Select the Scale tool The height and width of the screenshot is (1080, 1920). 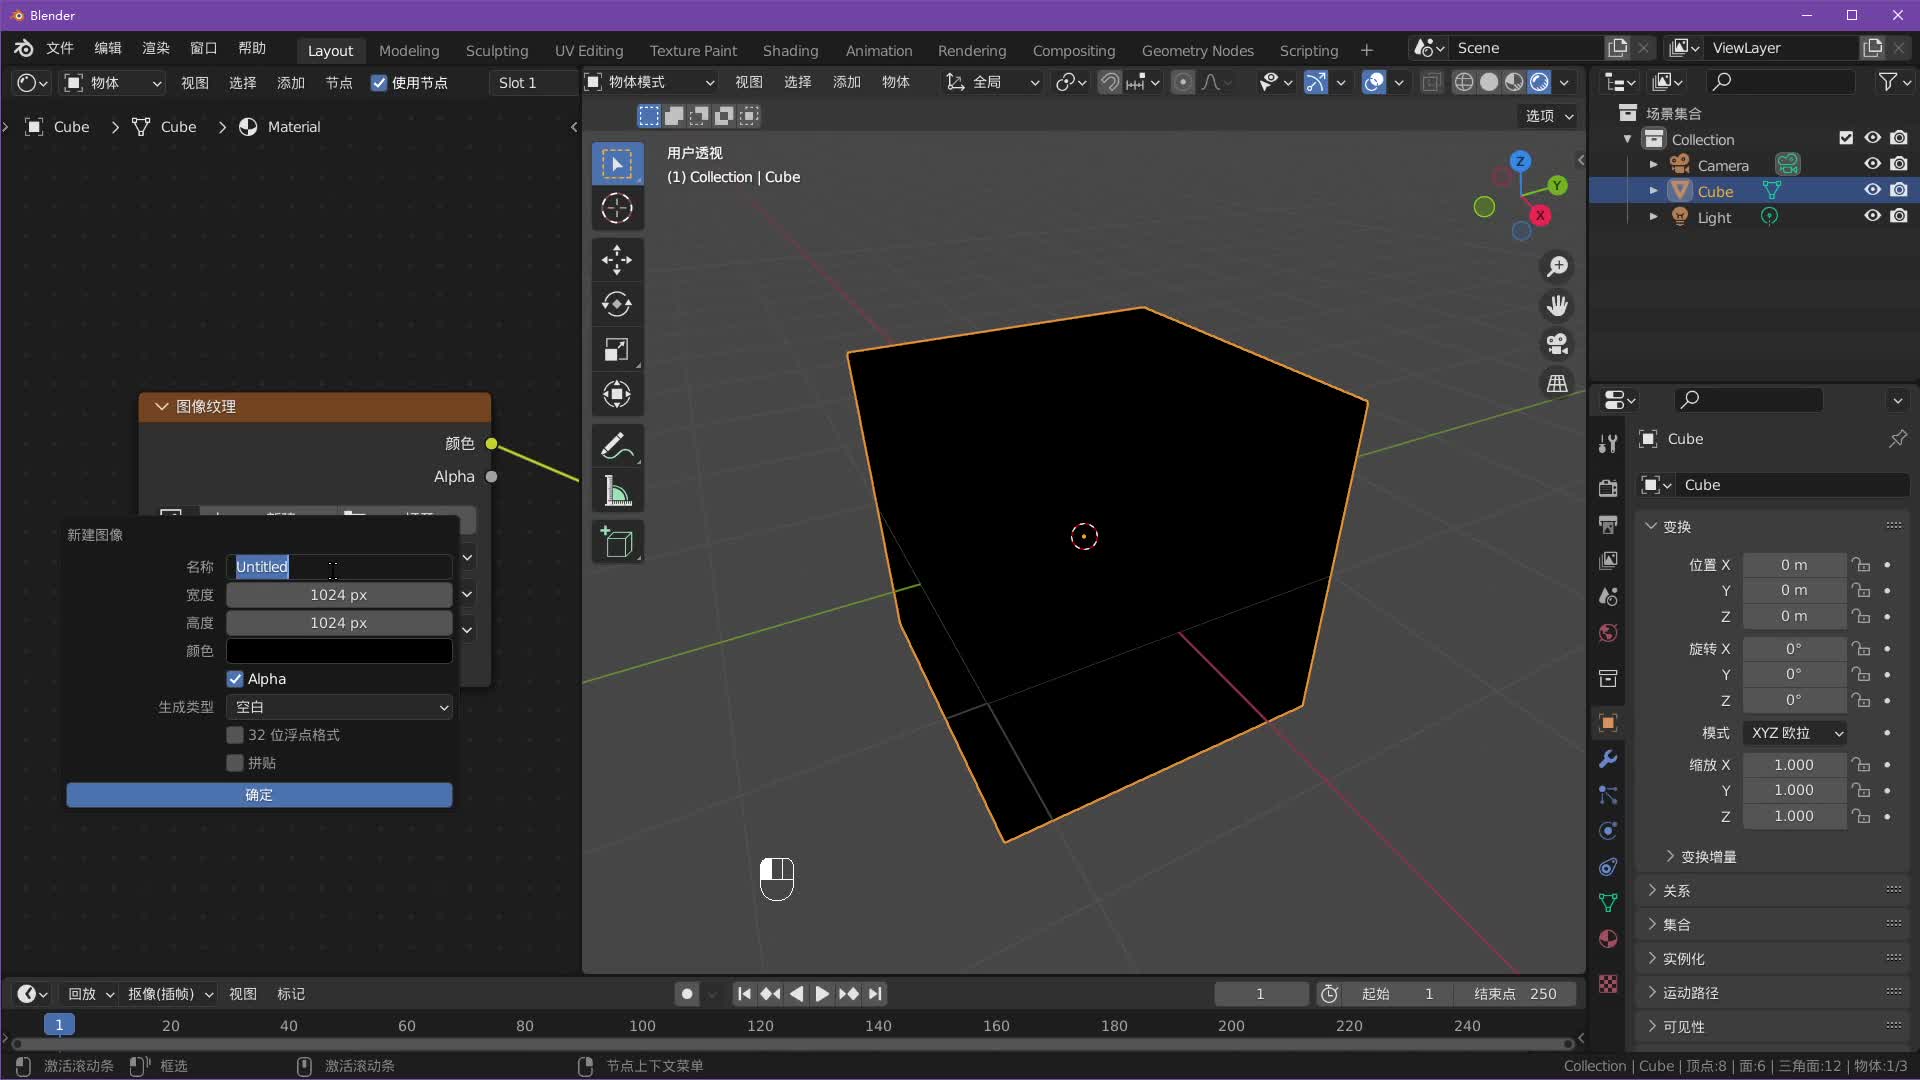pos(617,349)
